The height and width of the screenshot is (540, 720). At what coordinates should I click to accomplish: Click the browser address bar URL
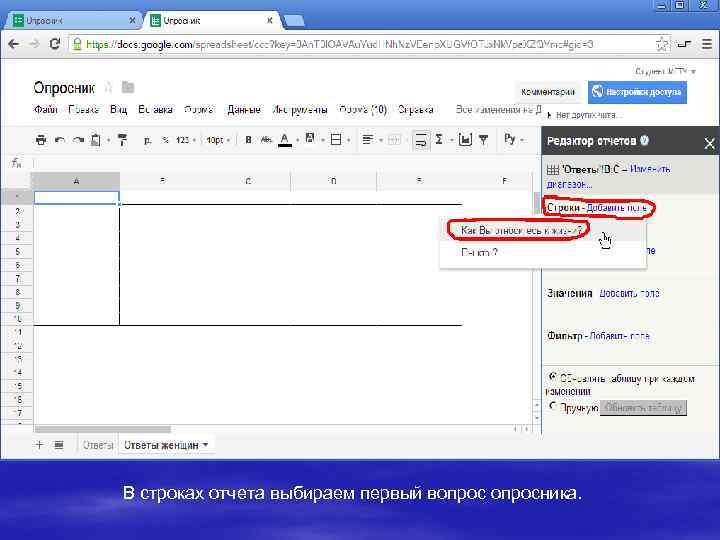[x=339, y=45]
